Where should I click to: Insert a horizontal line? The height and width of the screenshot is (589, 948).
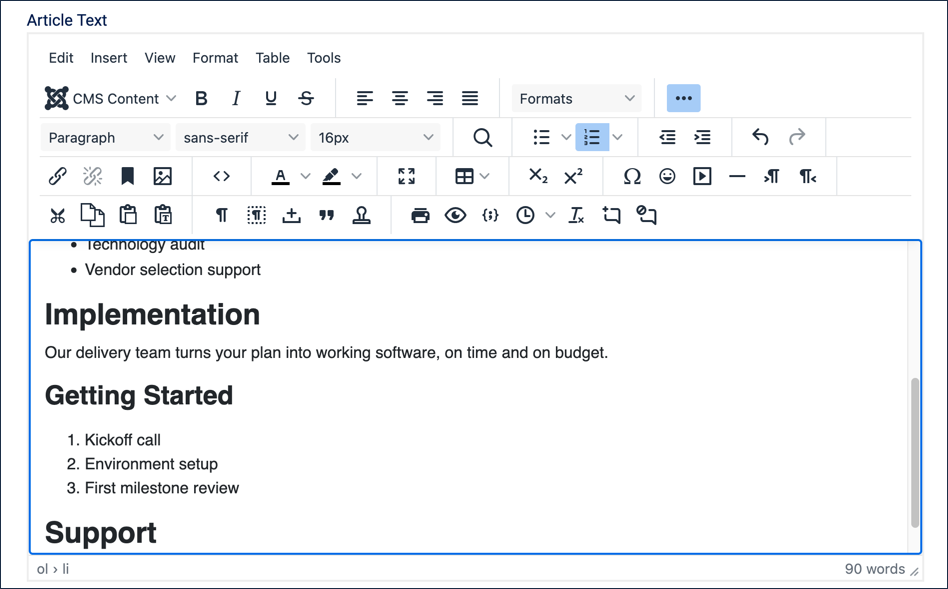point(737,176)
